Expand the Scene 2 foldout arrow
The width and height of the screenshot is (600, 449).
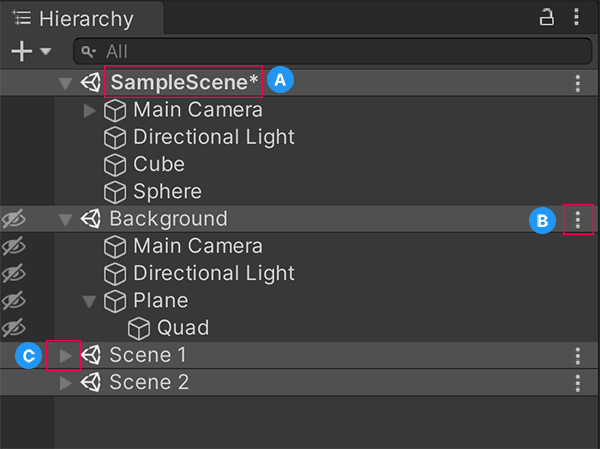[65, 382]
